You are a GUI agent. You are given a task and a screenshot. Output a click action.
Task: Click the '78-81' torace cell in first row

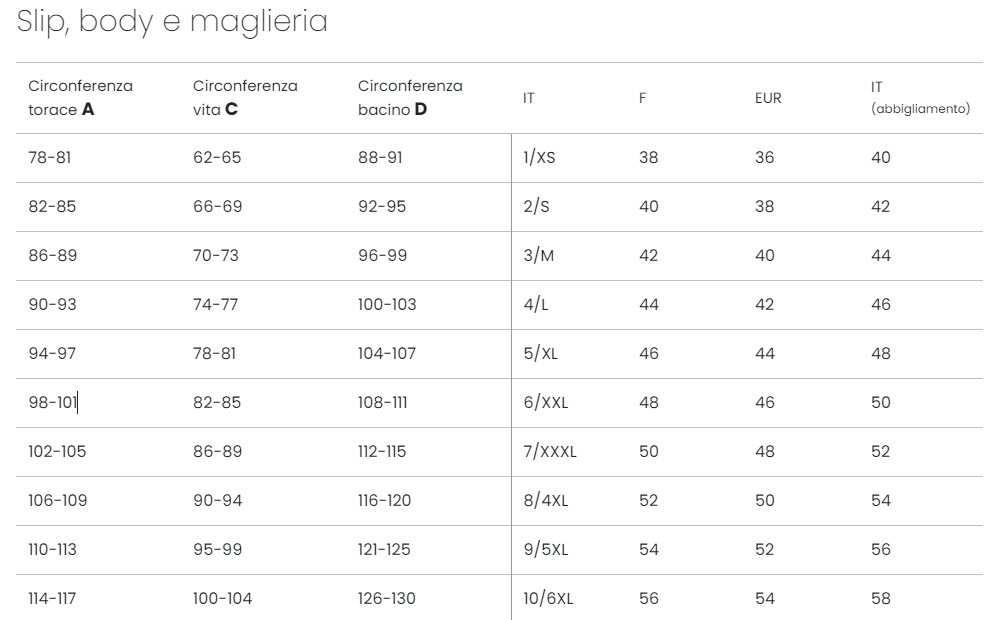click(50, 158)
